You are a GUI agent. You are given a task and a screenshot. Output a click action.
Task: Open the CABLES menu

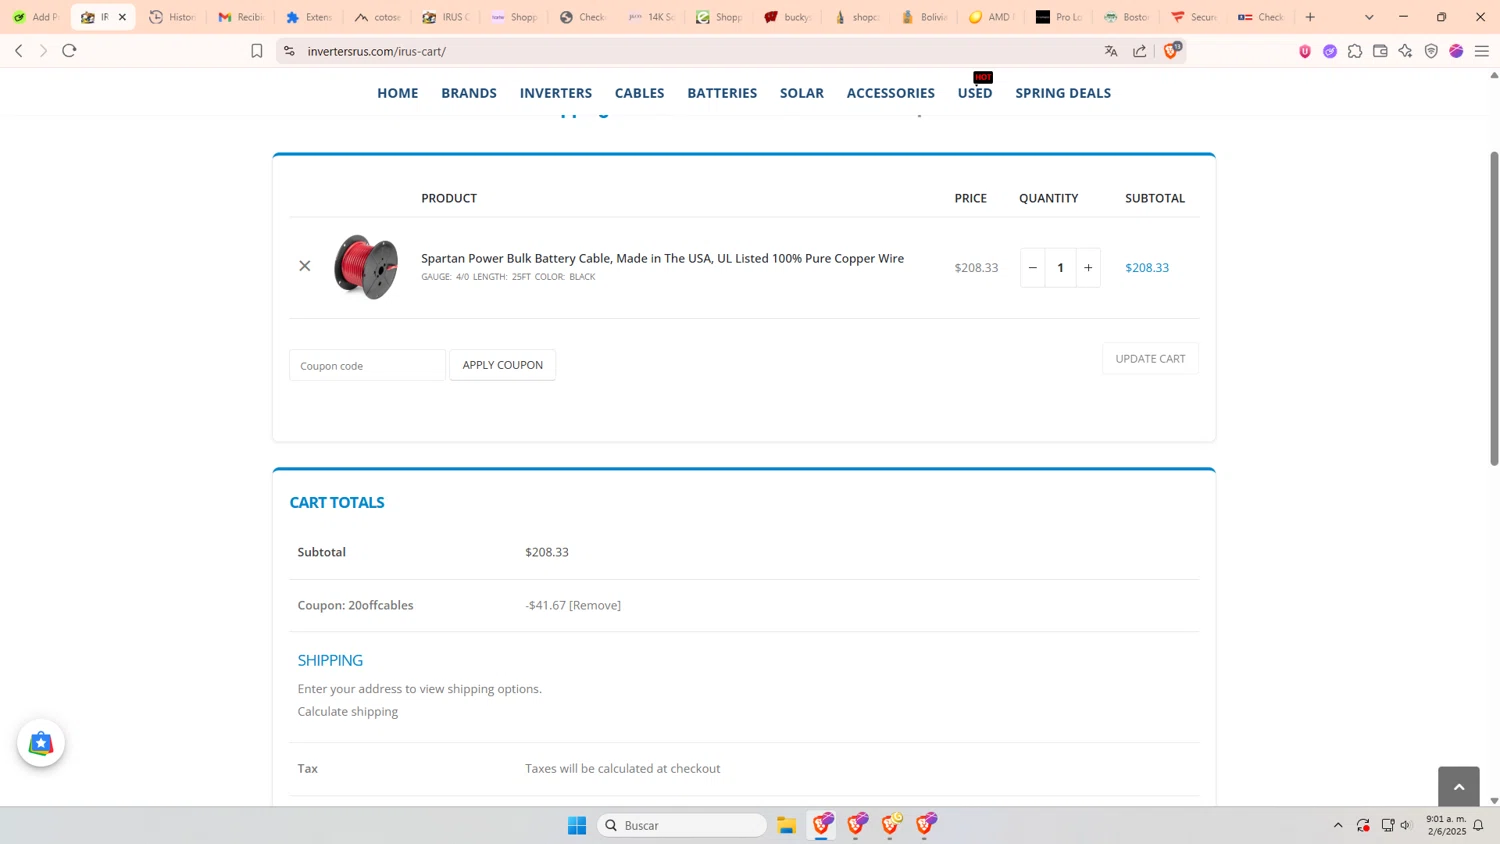click(640, 93)
